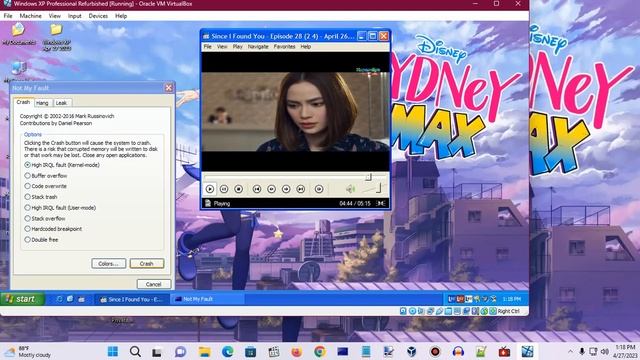Click Show Desktop icon in XP quick launch
This screenshot has height=360, width=640.
[70, 299]
